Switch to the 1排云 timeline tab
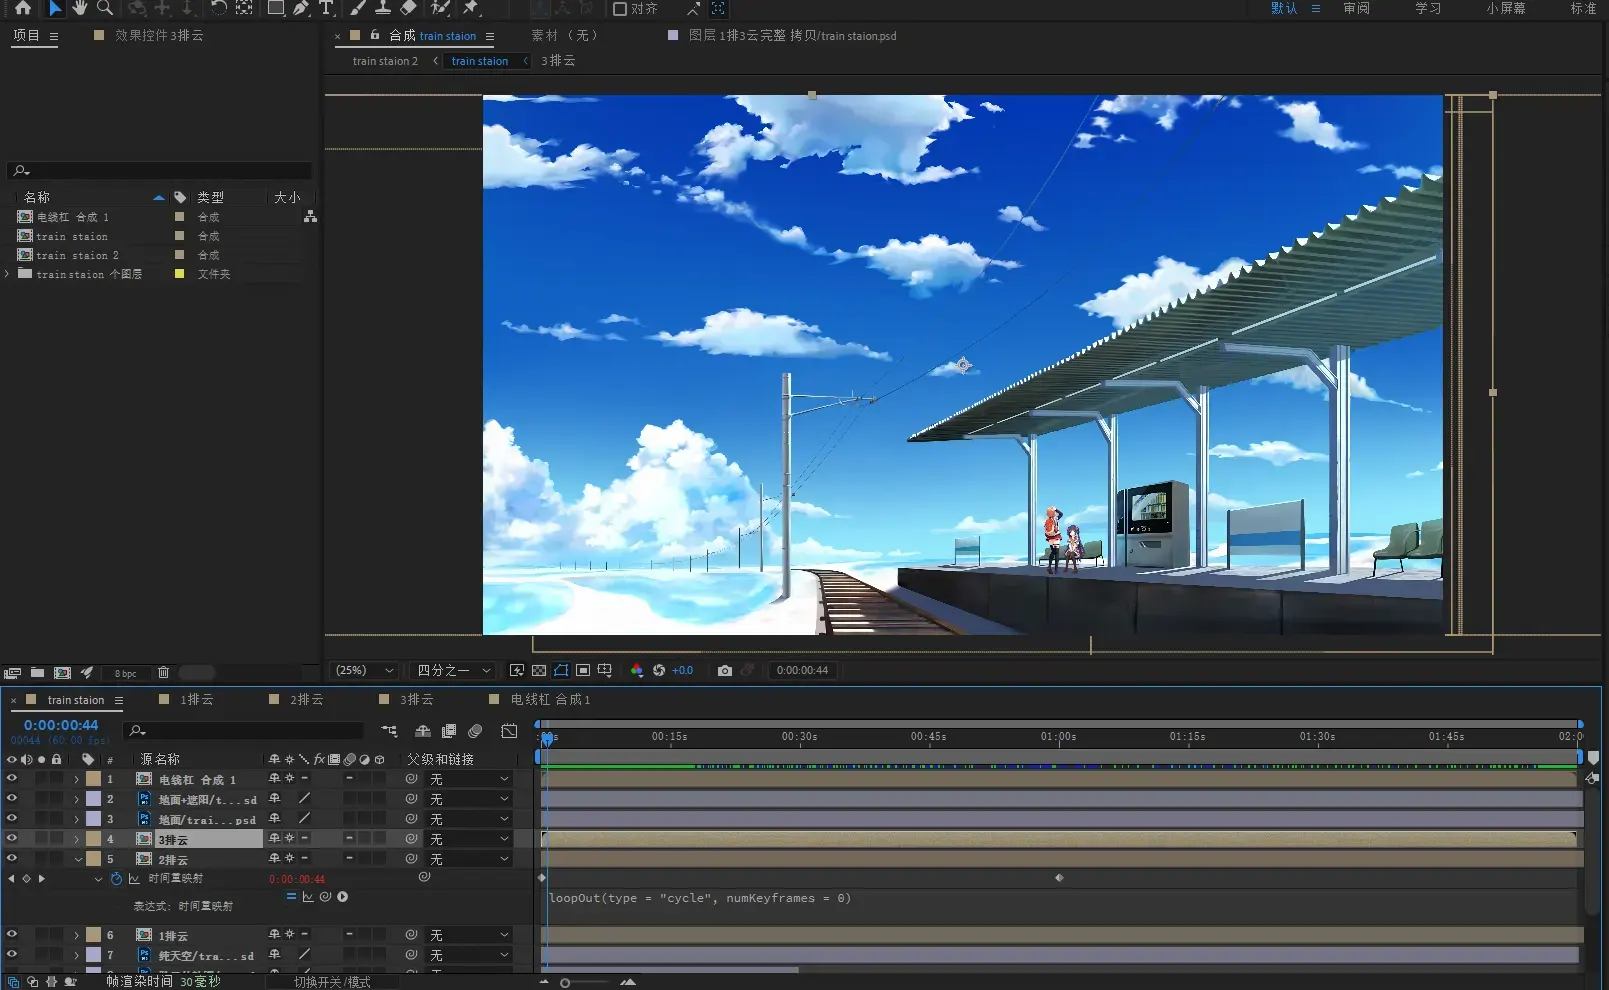The height and width of the screenshot is (990, 1609). pos(196,700)
